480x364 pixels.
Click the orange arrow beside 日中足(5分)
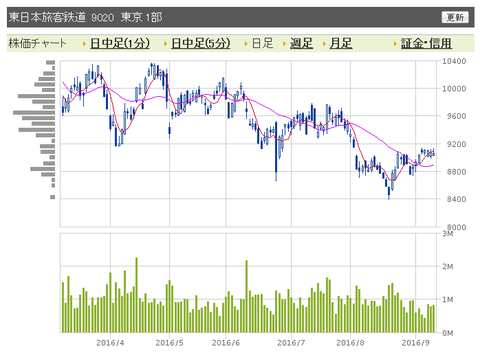pyautogui.click(x=165, y=44)
